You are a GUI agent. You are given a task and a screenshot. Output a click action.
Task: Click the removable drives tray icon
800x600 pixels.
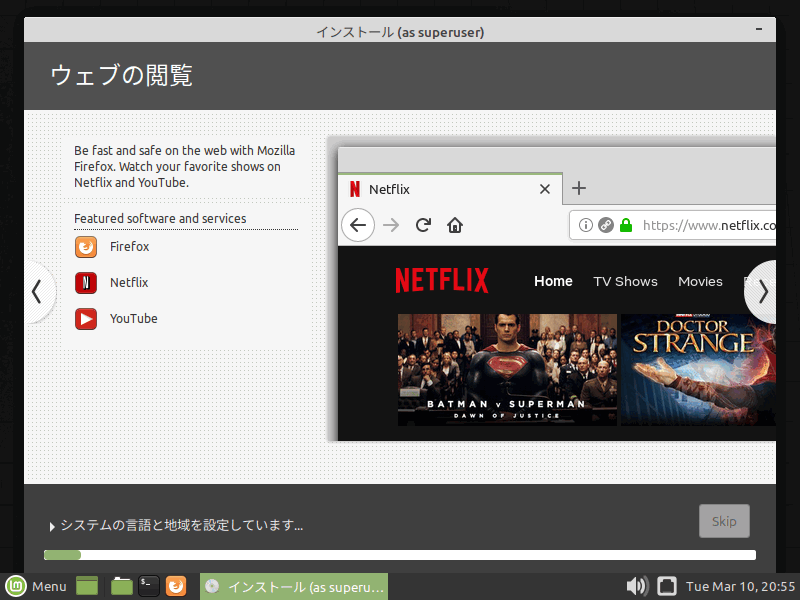point(666,586)
